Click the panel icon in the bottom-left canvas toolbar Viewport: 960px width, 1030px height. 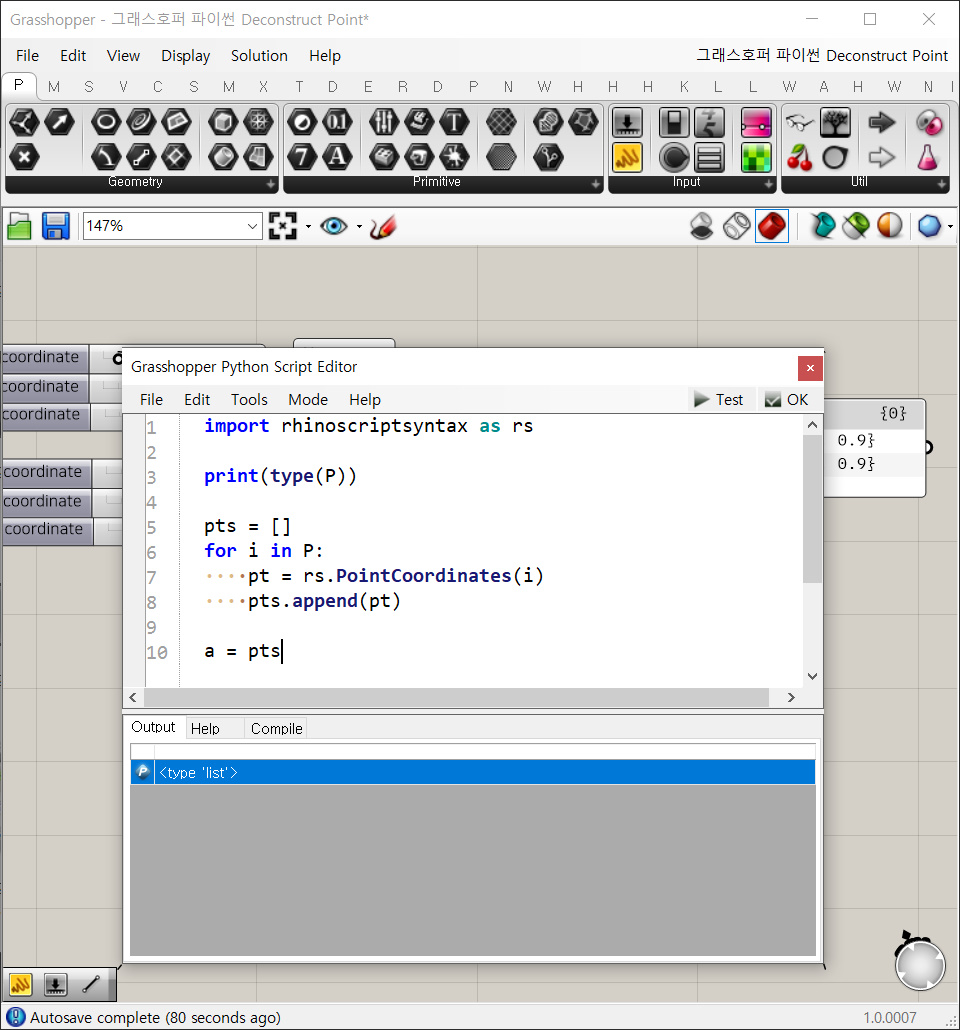tap(20, 984)
